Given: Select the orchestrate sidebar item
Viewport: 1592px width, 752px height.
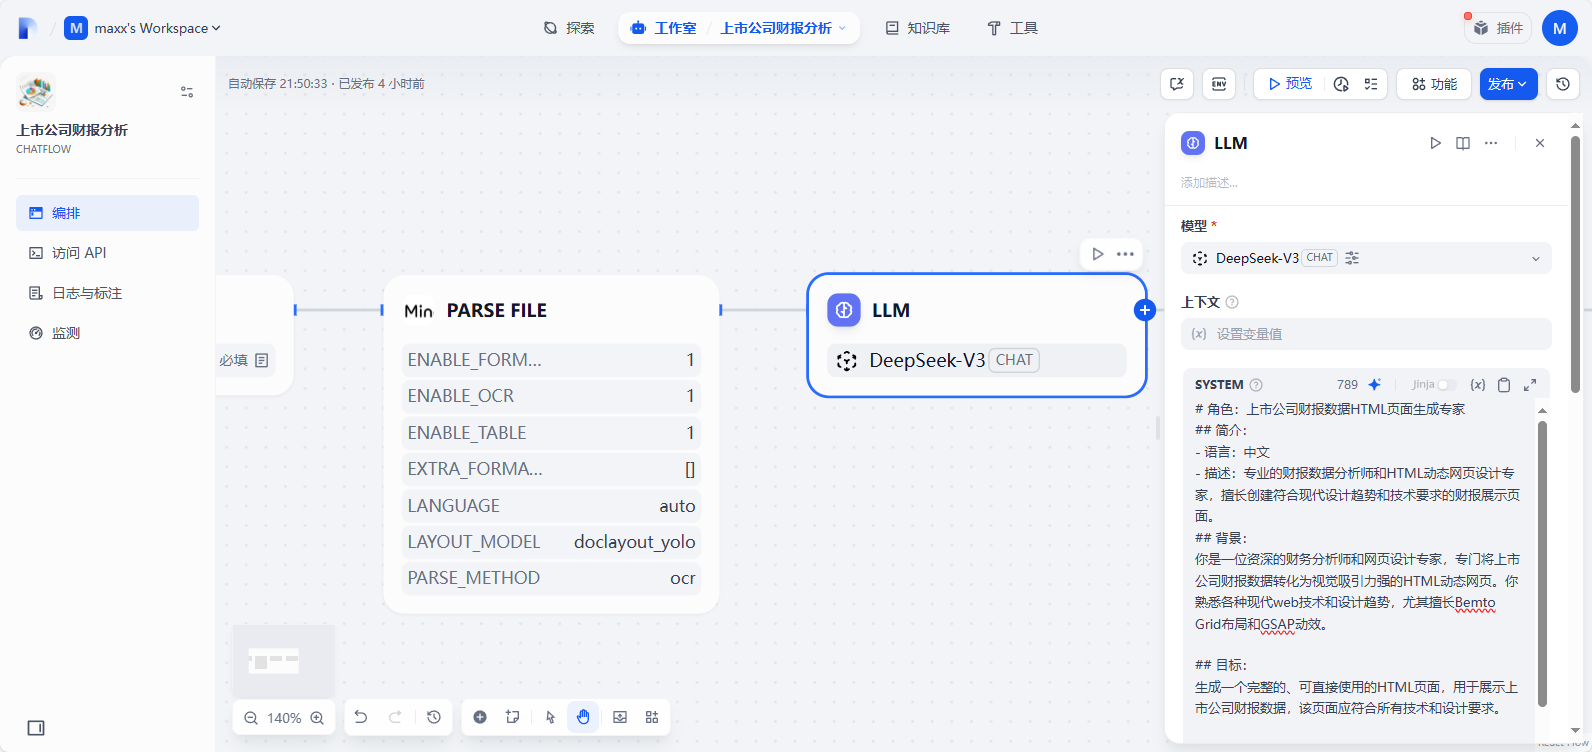Looking at the screenshot, I should tap(107, 213).
